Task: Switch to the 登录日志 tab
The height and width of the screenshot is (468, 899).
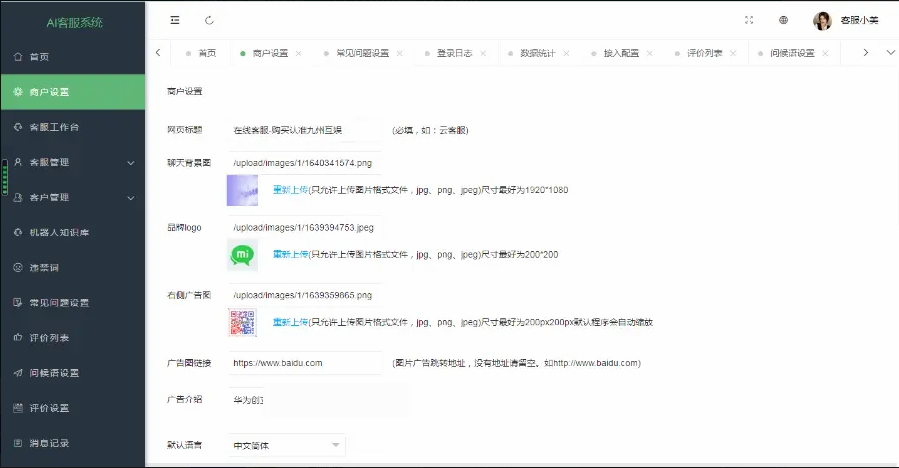Action: [454, 53]
